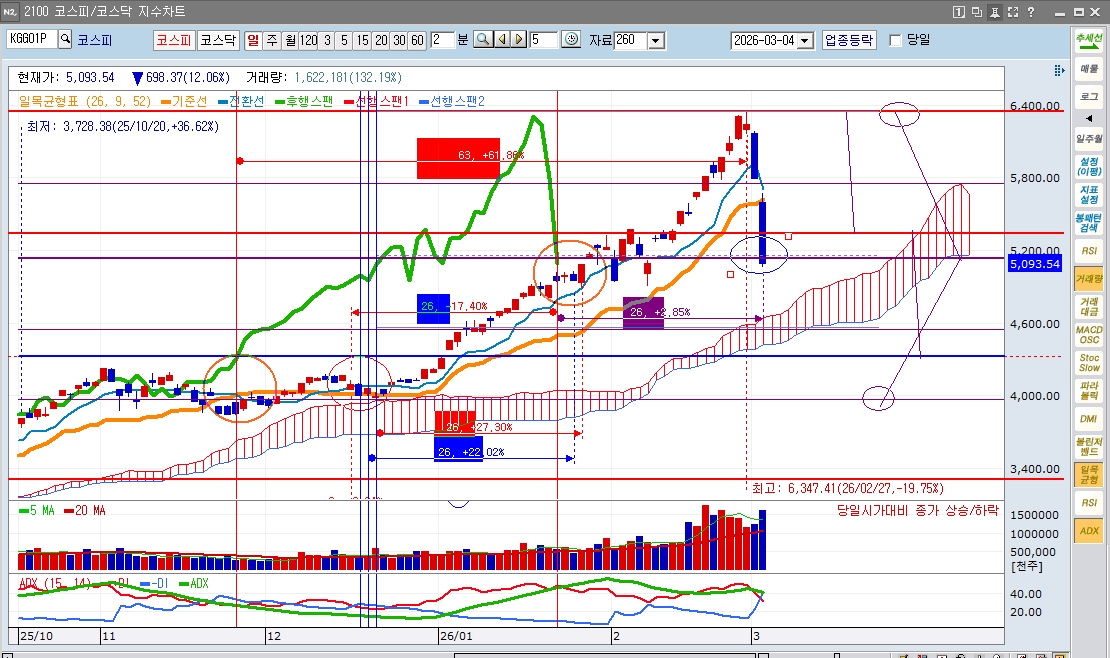Click the fullscreen expand icon in title bar
This screenshot has width=1110, height=658.
click(1012, 12)
